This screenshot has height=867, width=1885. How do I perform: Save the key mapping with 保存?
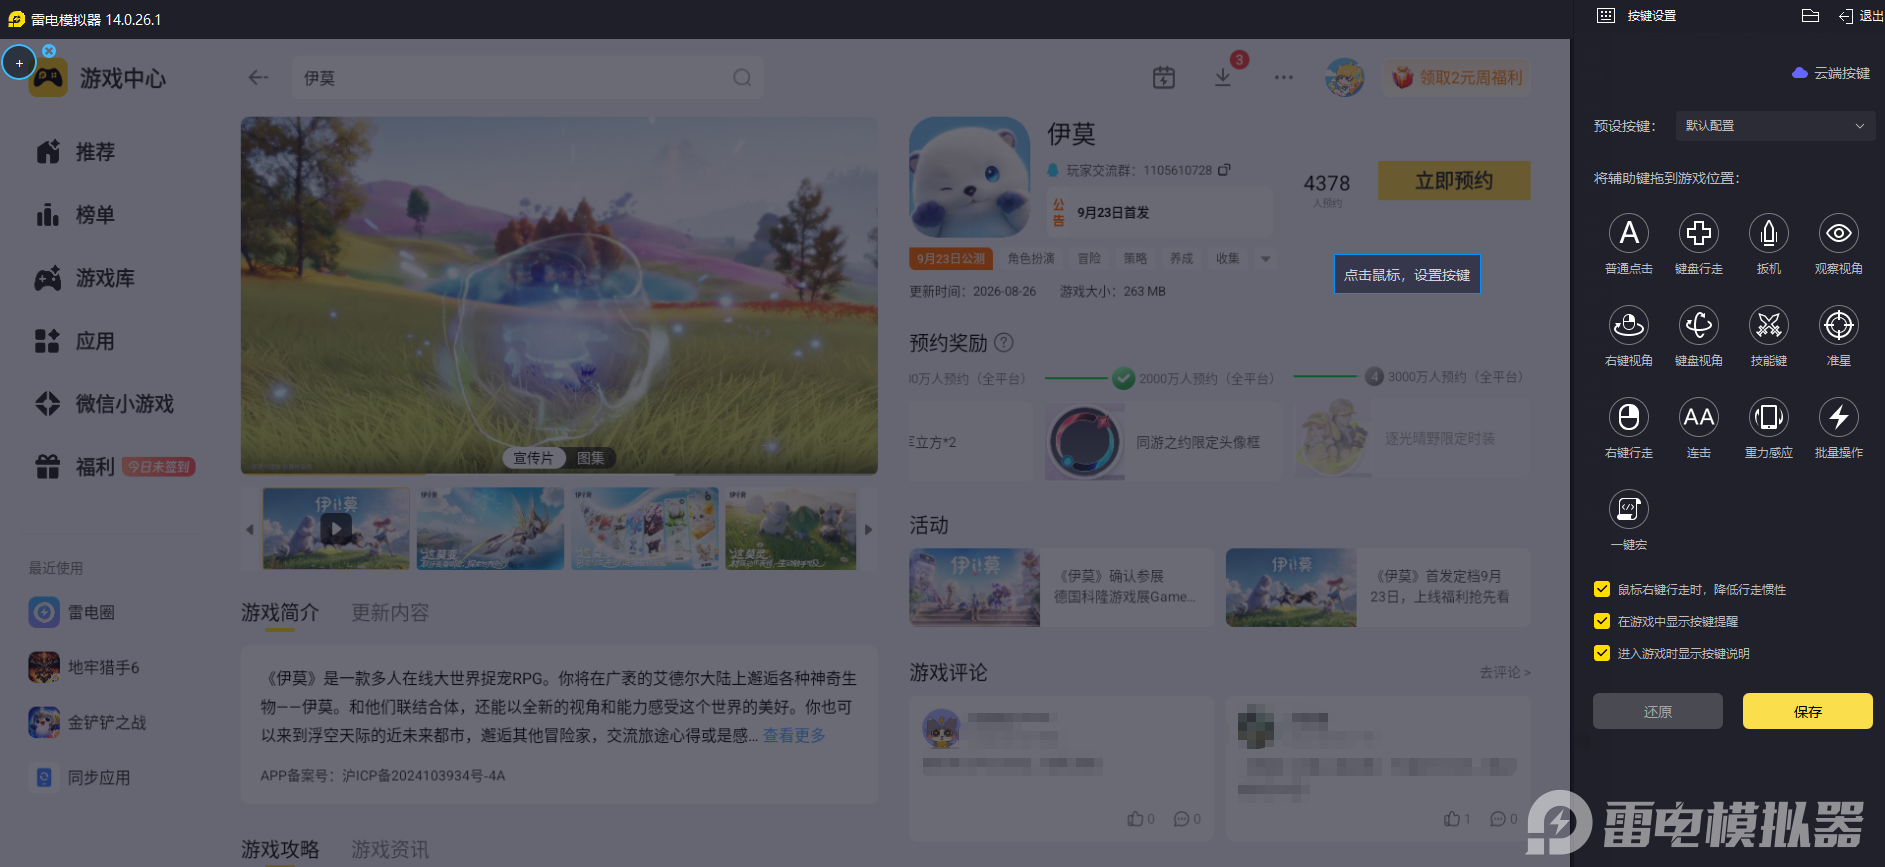(1808, 711)
